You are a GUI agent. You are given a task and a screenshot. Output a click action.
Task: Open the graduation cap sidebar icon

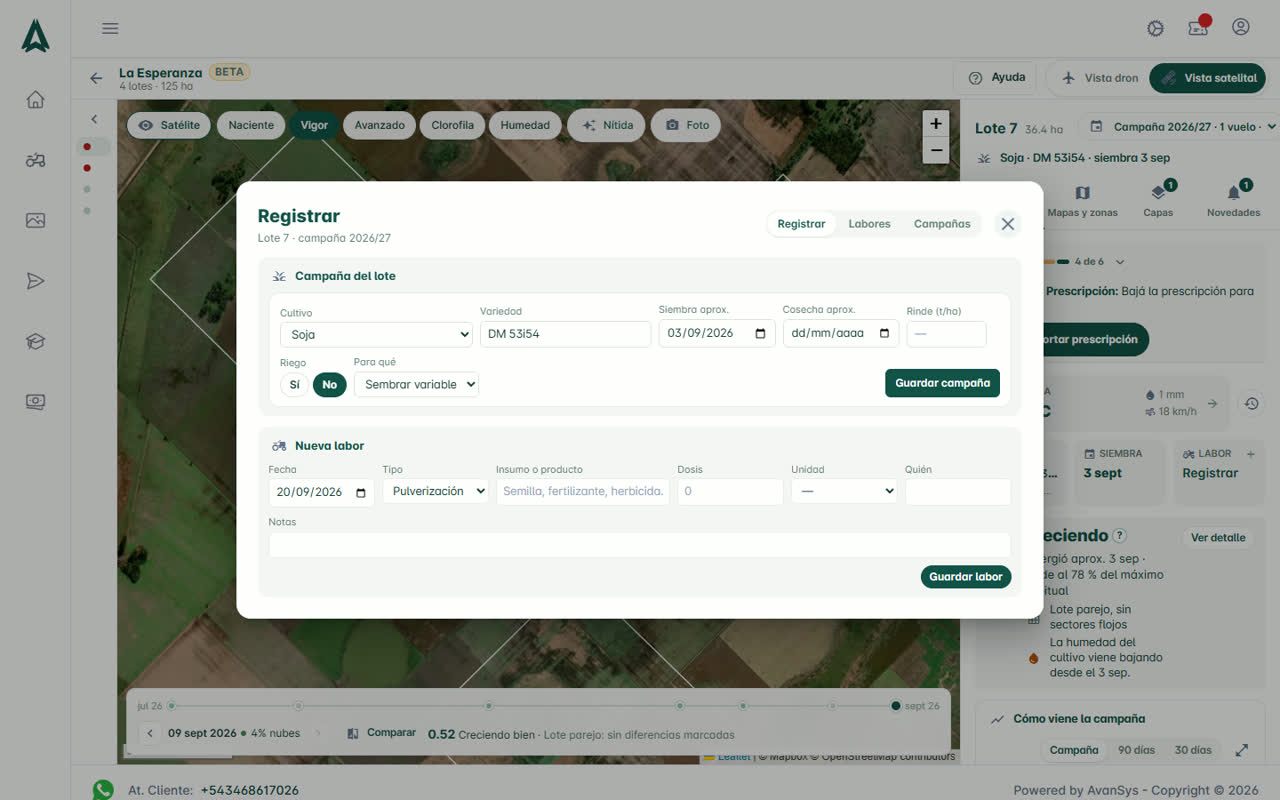[35, 342]
